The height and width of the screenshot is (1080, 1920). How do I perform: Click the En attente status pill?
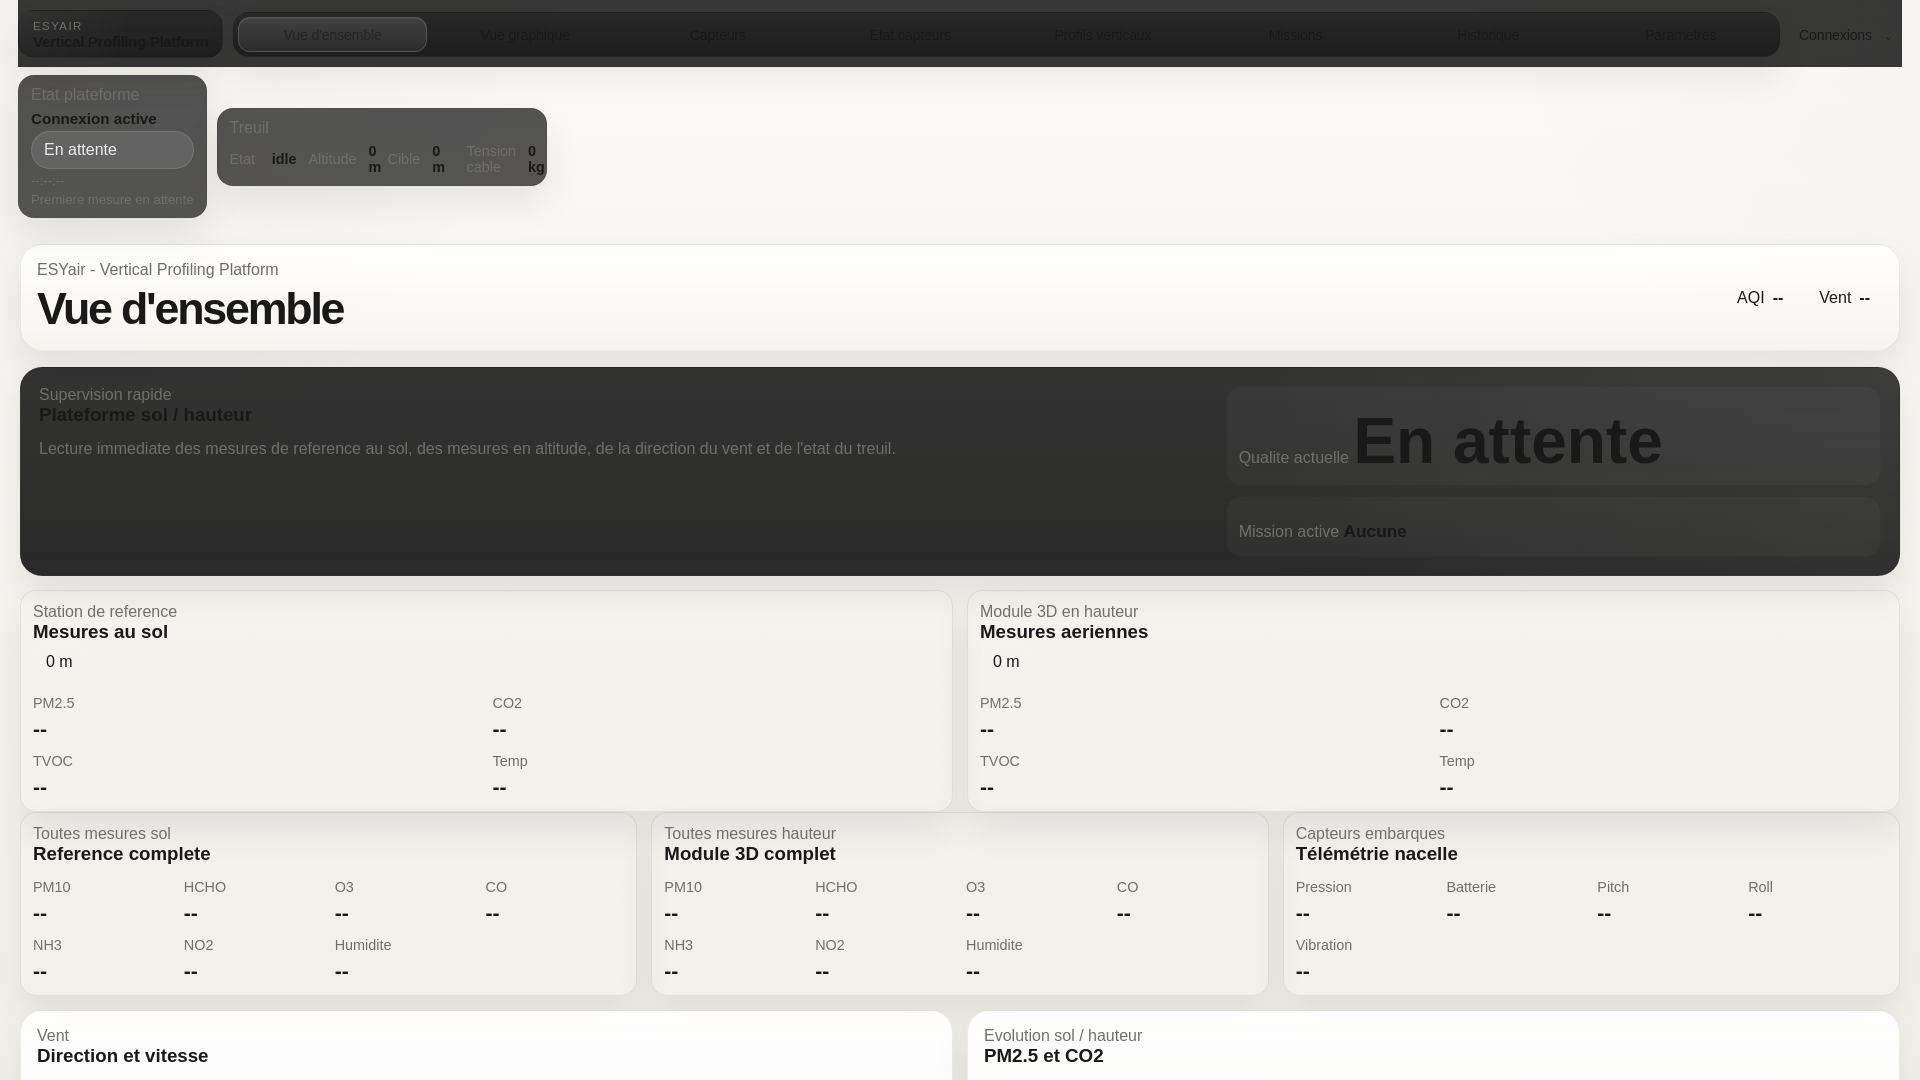pos(112,150)
